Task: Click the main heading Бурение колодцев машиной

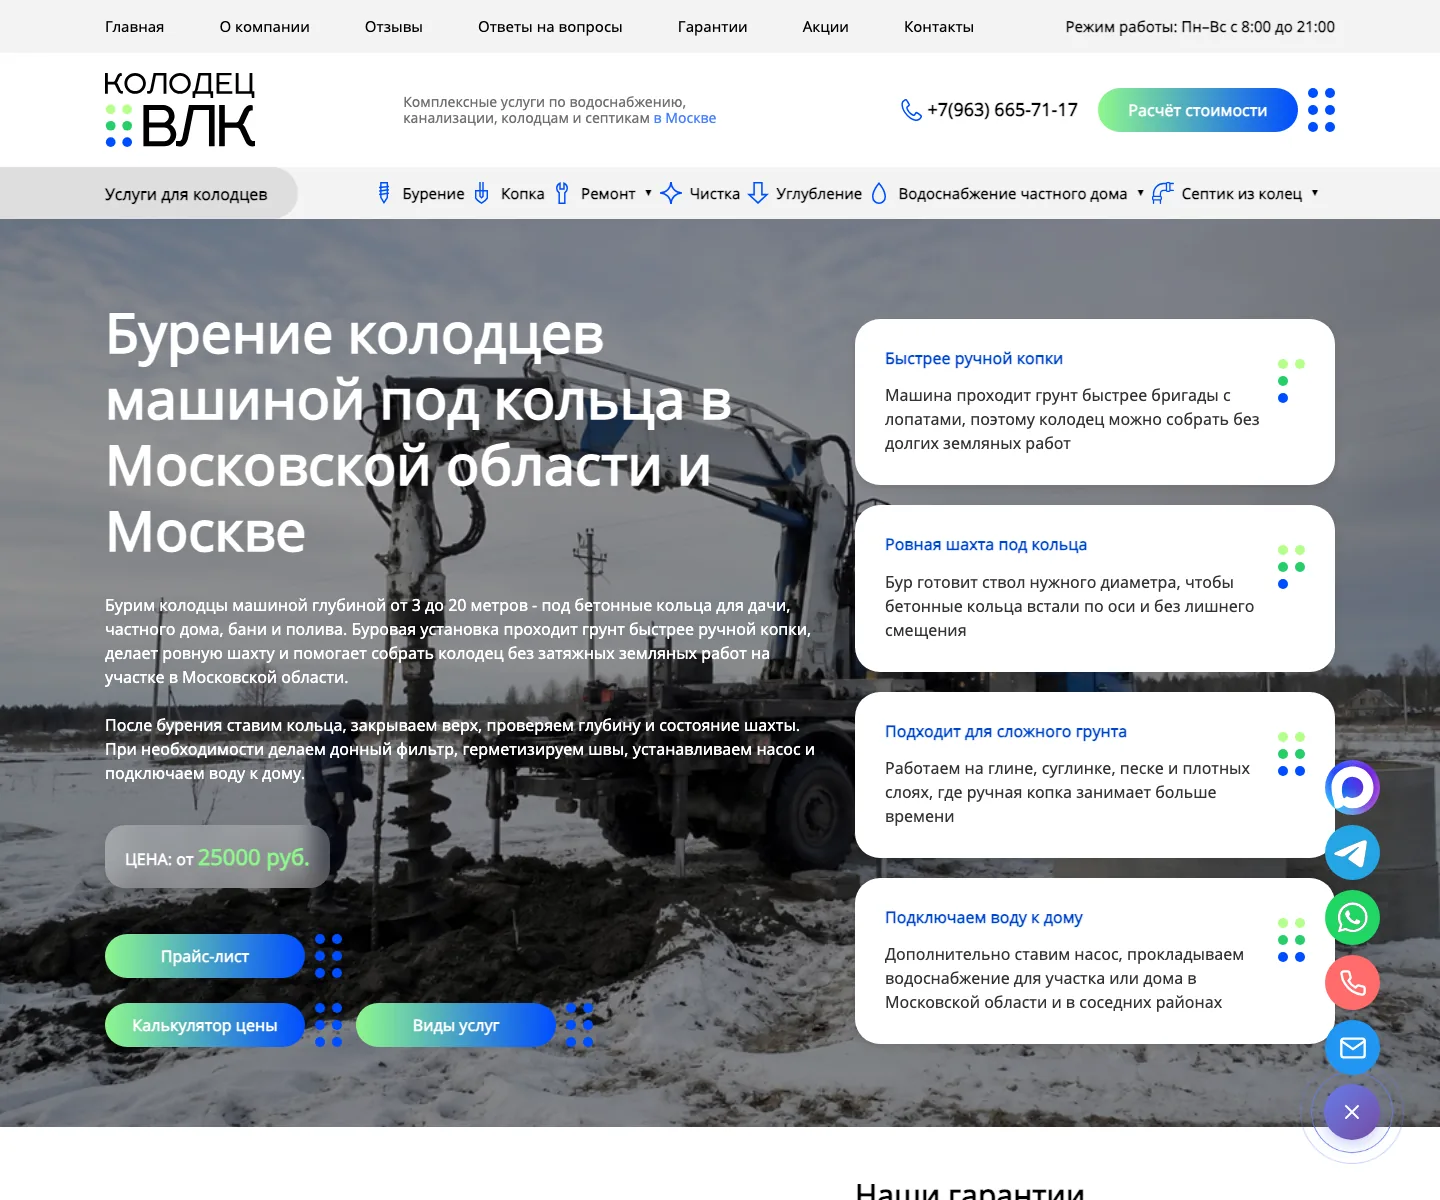Action: [419, 432]
